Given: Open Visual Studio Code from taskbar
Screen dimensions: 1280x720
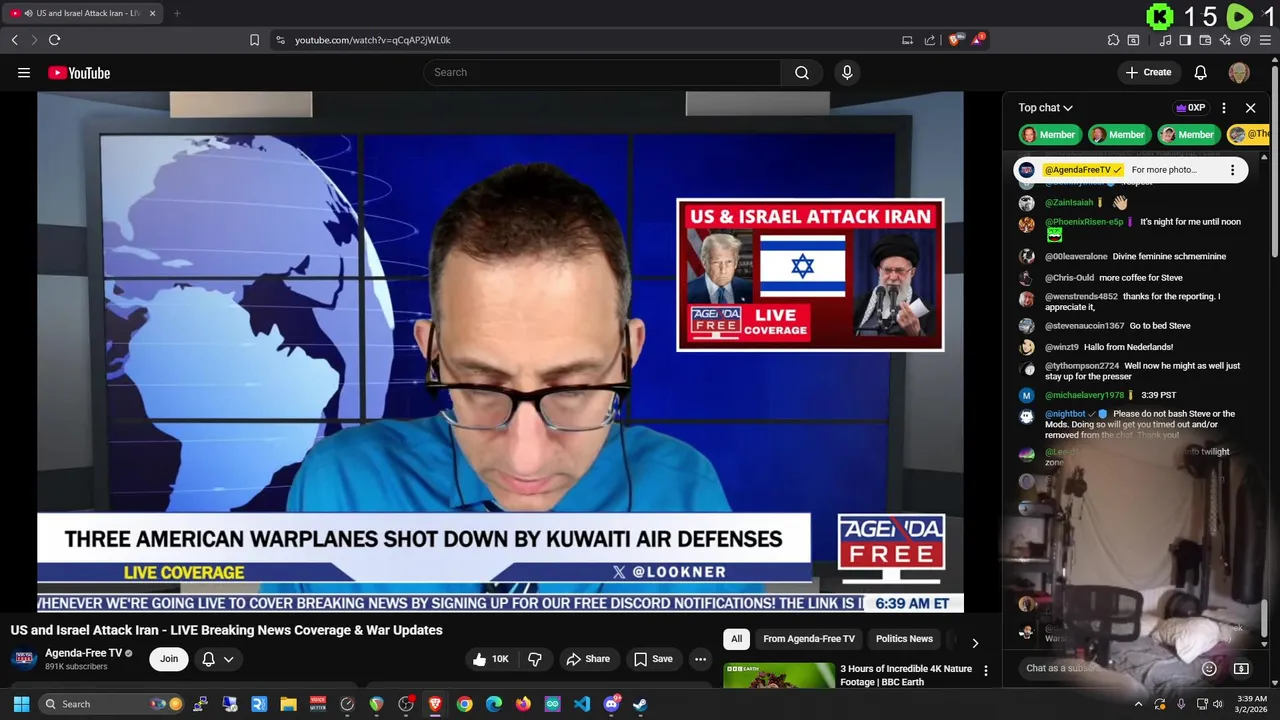Looking at the screenshot, I should click(582, 704).
